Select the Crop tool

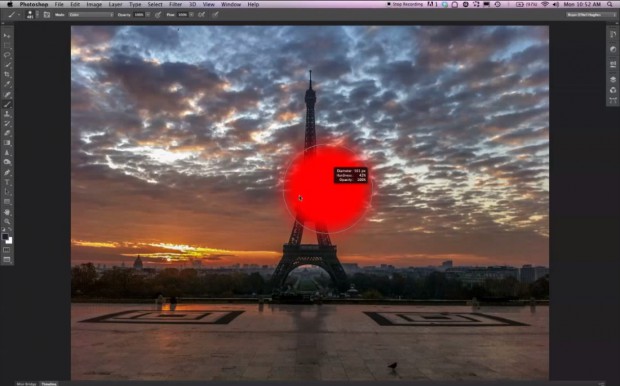(x=7, y=74)
